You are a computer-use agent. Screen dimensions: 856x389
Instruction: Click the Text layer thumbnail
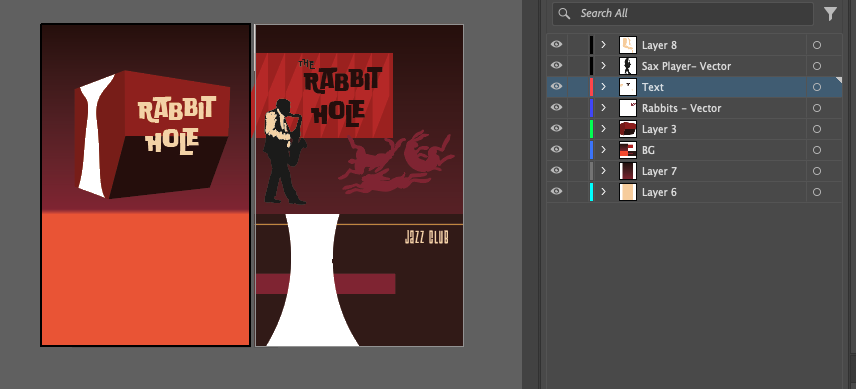(x=628, y=87)
